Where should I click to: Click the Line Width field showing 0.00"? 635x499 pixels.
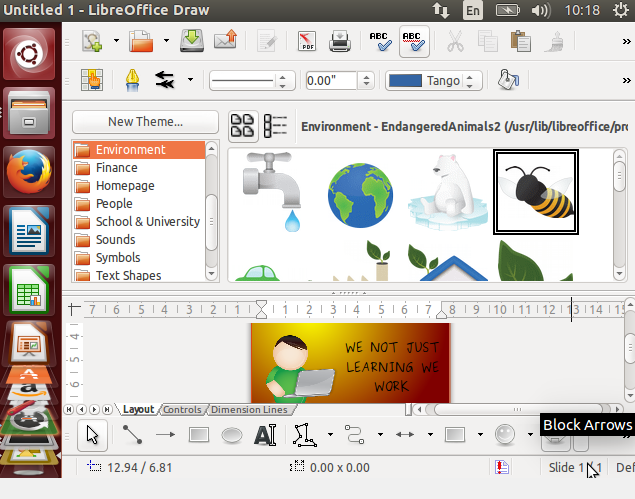331,81
